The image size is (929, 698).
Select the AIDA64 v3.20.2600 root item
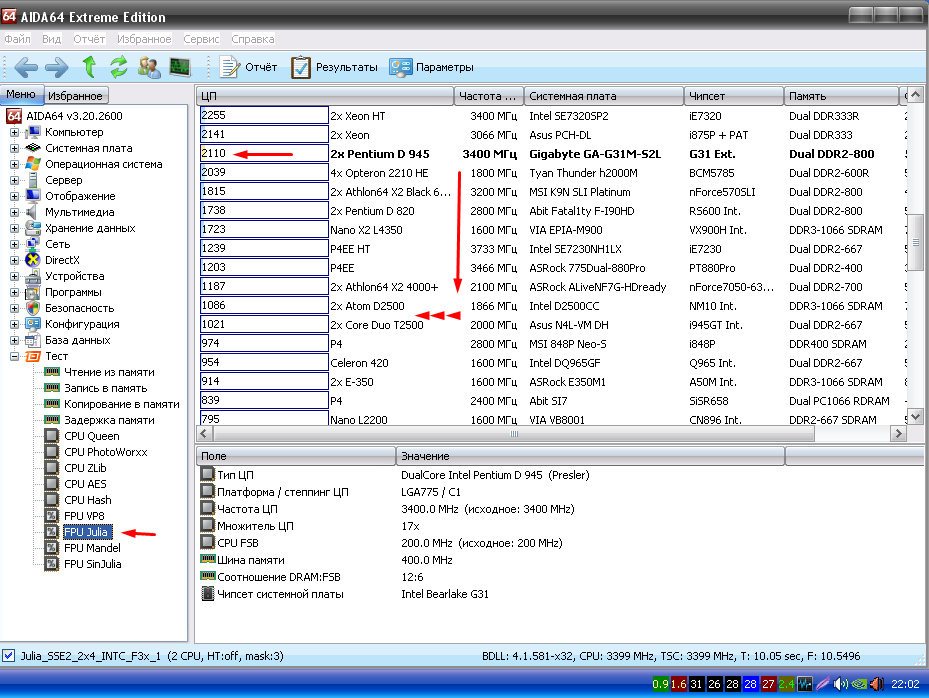pos(64,116)
